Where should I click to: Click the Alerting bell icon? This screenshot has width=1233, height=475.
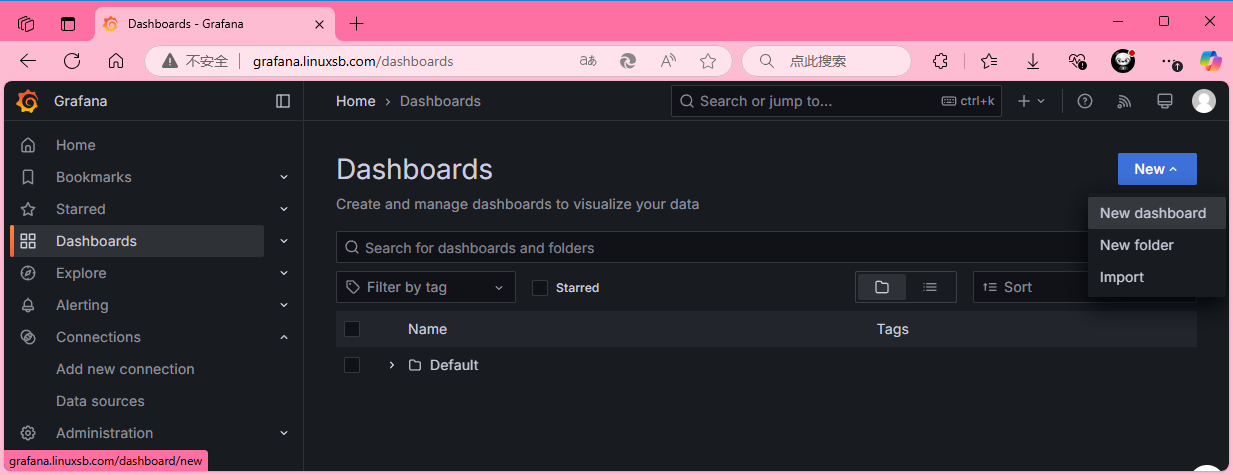pyautogui.click(x=28, y=305)
